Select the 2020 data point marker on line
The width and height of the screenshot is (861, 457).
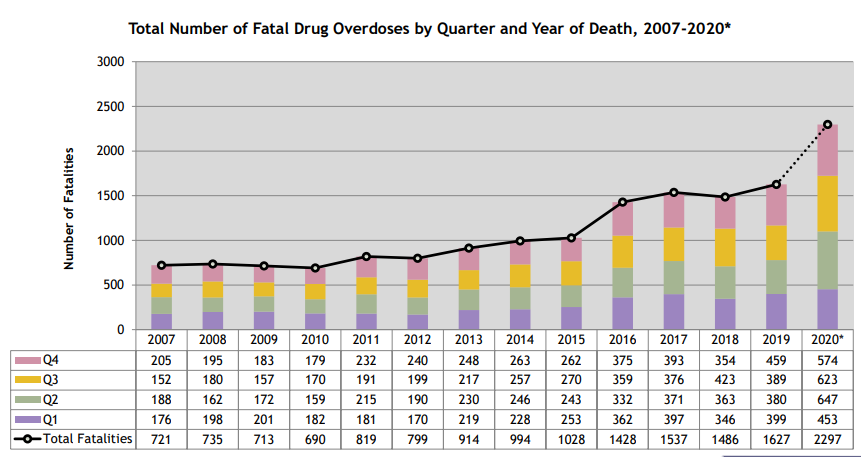tap(827, 124)
